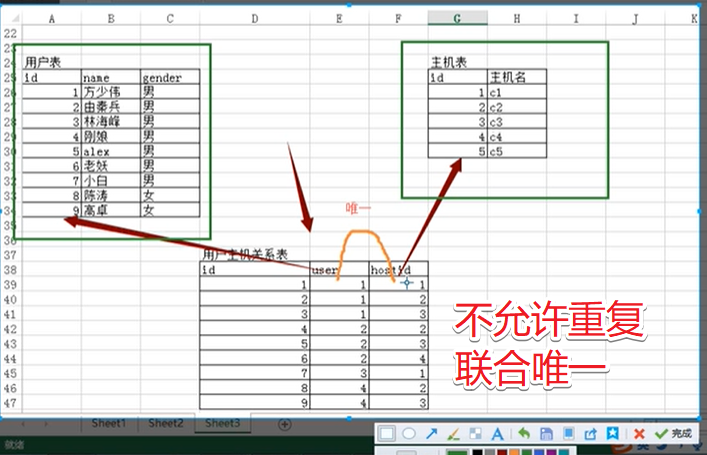The image size is (707, 455).
Task: Undo the last annotation
Action: 522,433
